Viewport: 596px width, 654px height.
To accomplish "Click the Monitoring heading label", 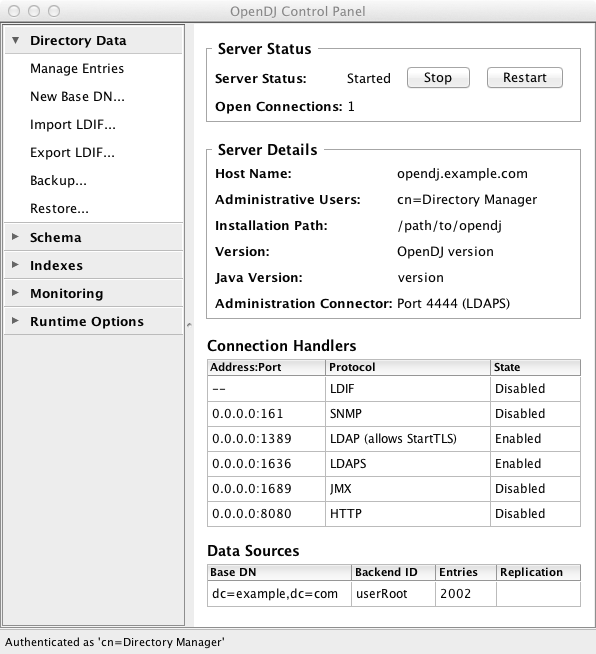I will tap(67, 293).
